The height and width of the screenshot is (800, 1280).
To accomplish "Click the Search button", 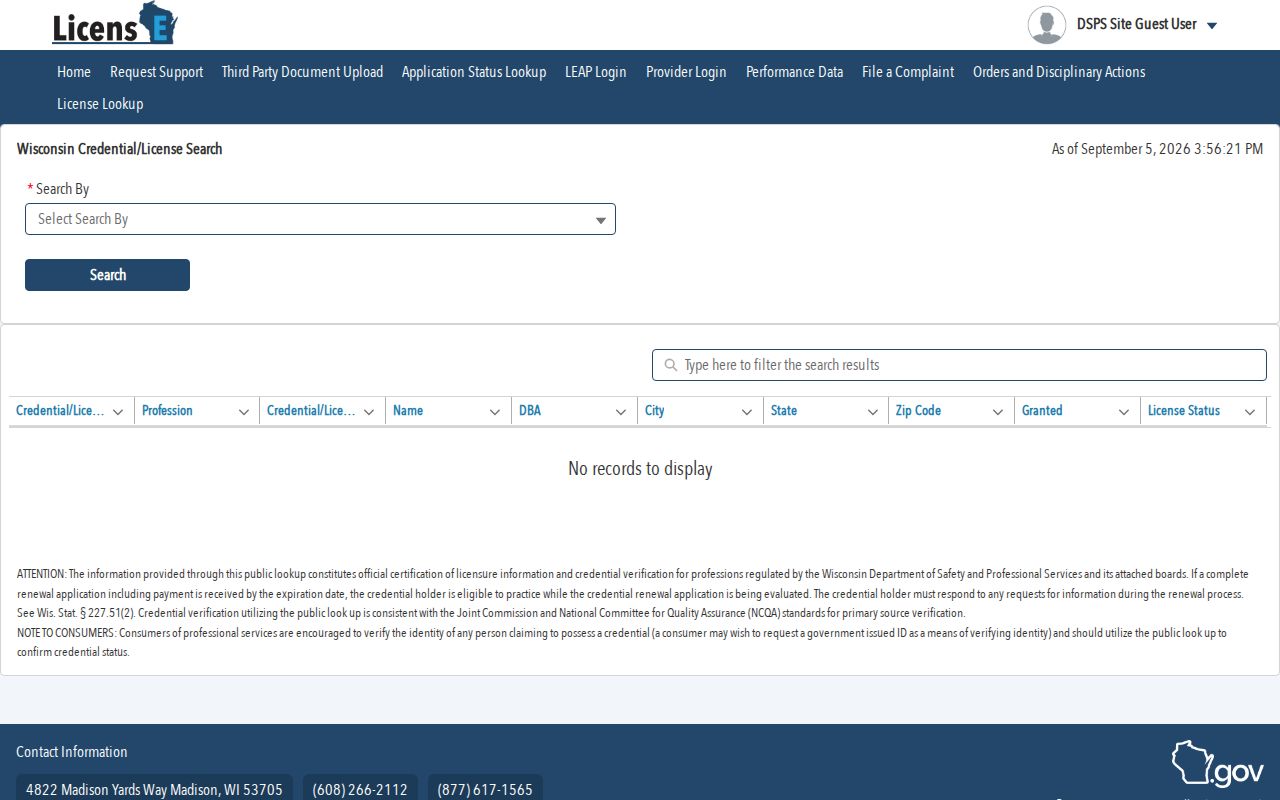I will 107,275.
